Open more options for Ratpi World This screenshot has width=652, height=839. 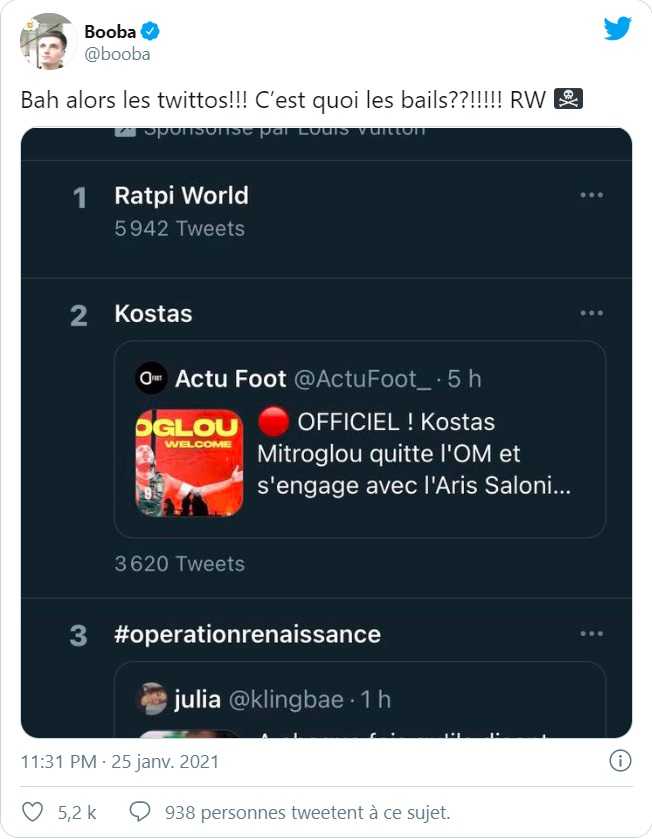click(x=592, y=195)
